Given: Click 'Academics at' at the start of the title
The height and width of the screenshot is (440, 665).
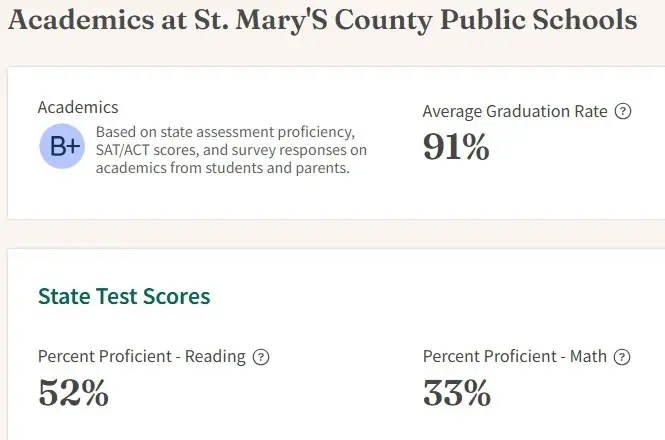Looking at the screenshot, I should (97, 20).
